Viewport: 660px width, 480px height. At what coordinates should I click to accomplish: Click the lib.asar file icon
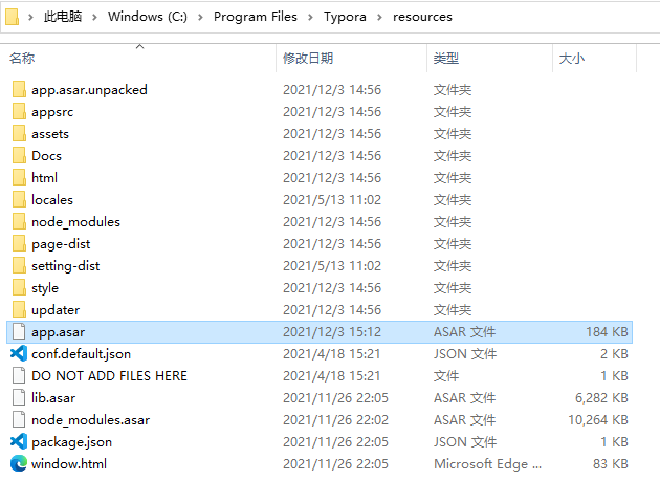point(19,397)
